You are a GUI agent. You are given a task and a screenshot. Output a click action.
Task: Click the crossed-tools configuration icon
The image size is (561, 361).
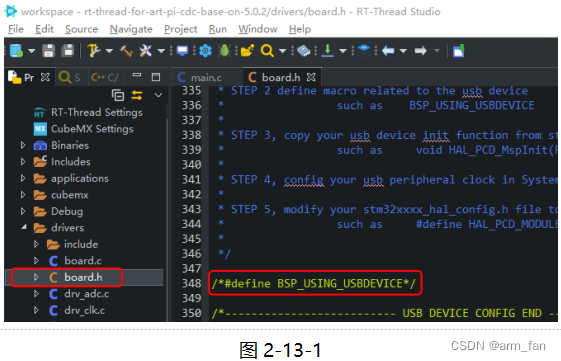[x=146, y=51]
